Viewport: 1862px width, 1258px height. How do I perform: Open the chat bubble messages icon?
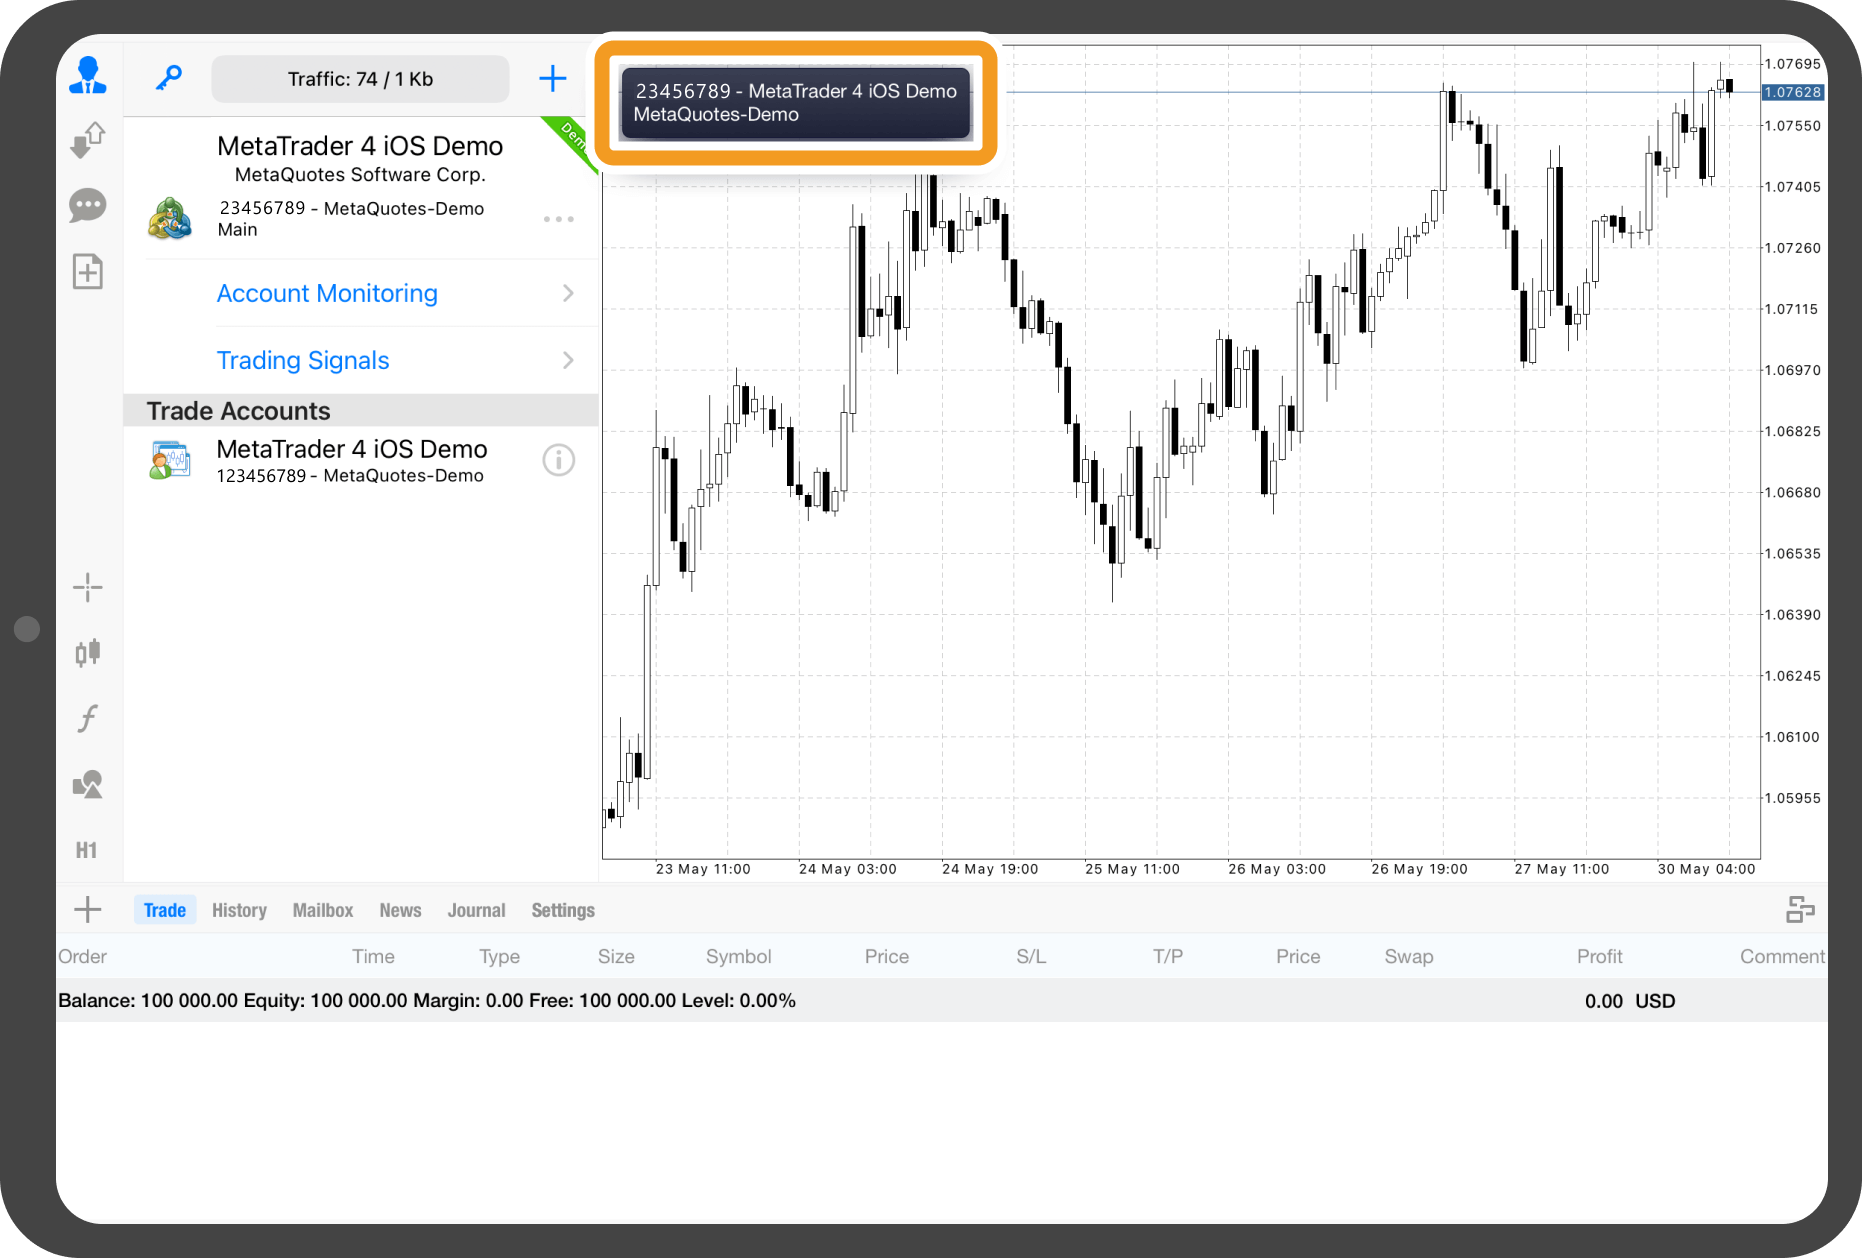[x=88, y=206]
